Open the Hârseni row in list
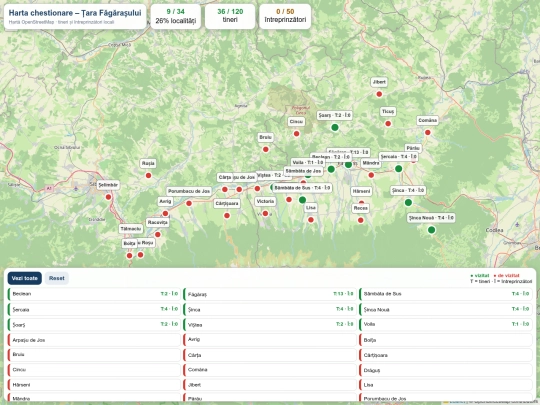 [94, 385]
